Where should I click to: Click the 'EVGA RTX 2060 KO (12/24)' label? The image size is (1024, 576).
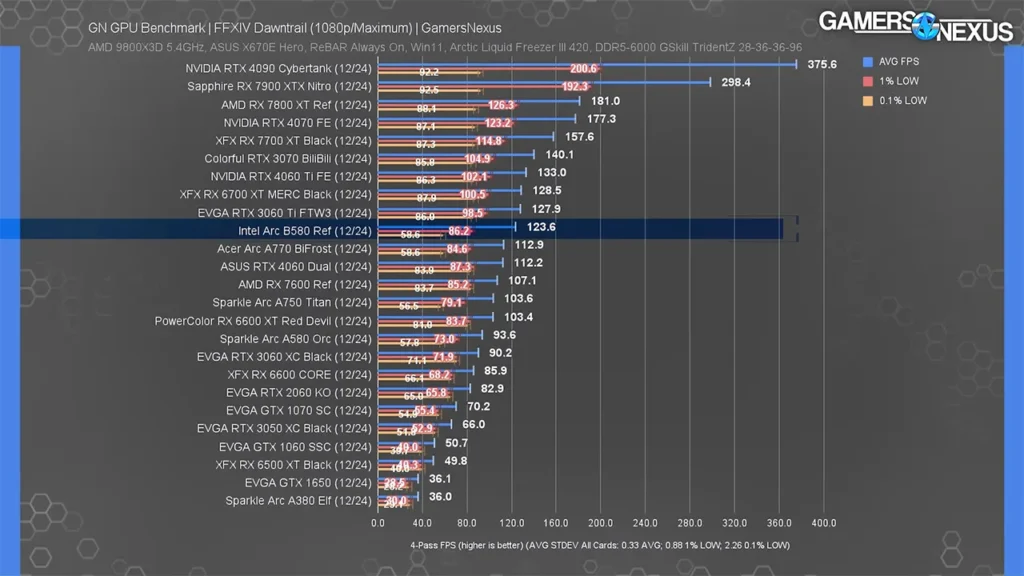click(298, 392)
